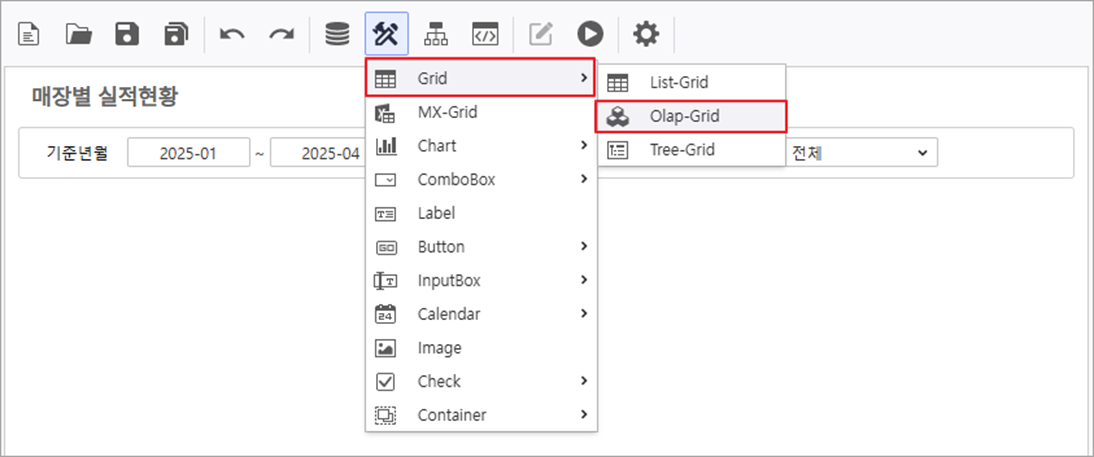Viewport: 1094px width, 457px height.
Task: Click the 2025-01 start date field
Action: pyautogui.click(x=188, y=153)
